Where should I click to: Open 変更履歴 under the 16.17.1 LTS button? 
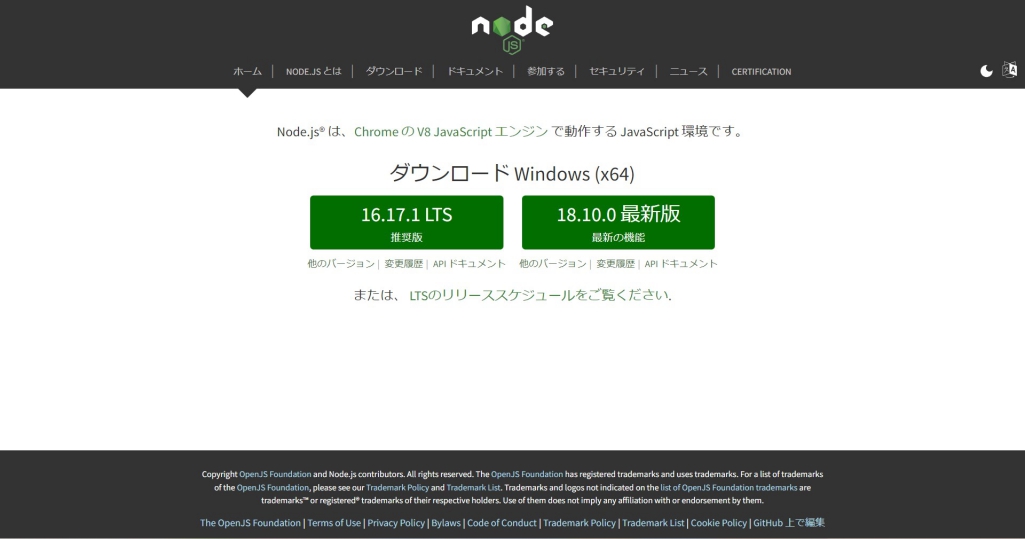pos(403,263)
